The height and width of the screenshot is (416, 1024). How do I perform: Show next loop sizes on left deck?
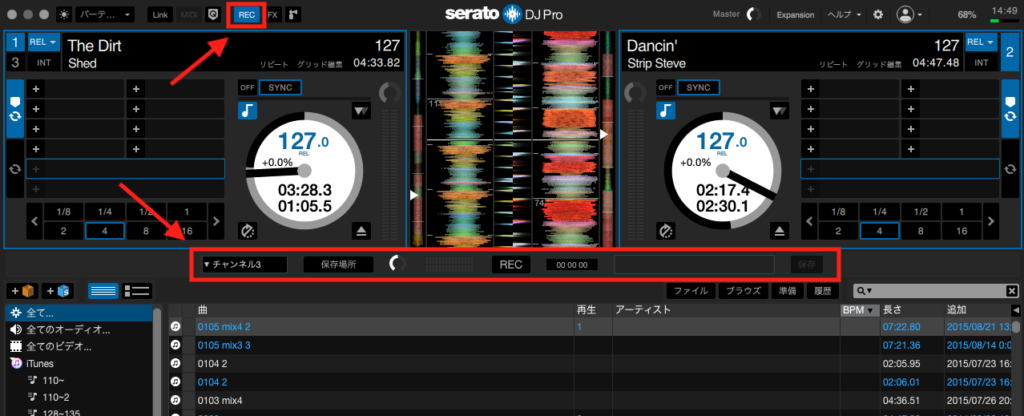click(x=216, y=222)
